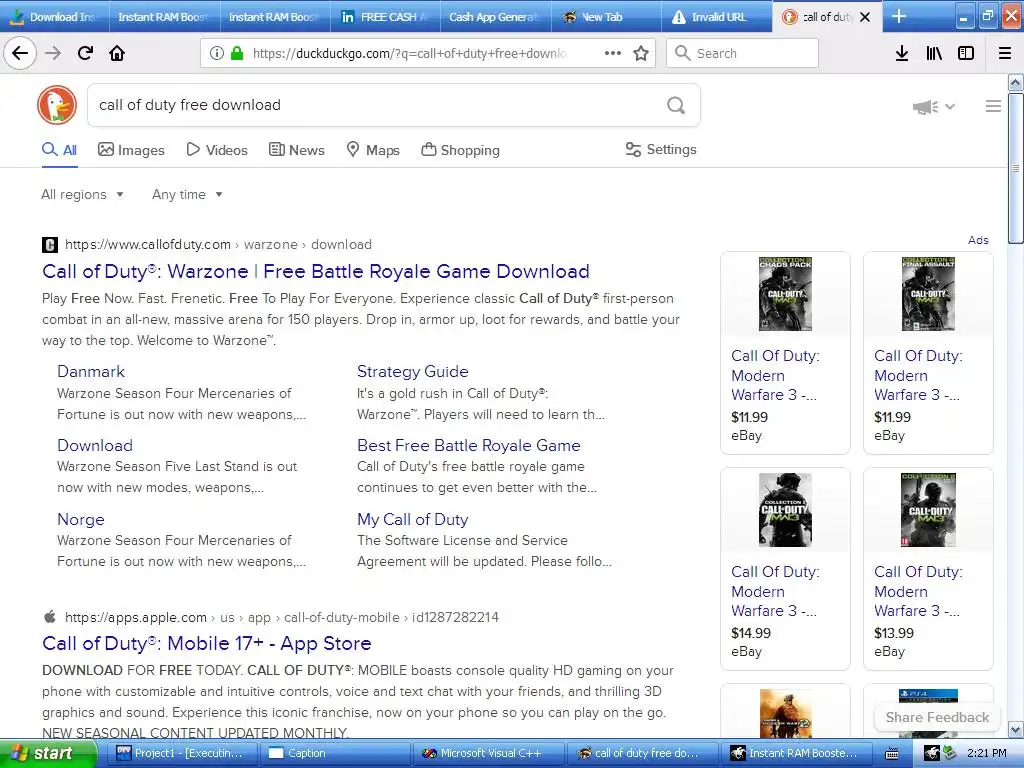Switch to the Invalid URL tab
Image resolution: width=1024 pixels, height=768 pixels.
[716, 17]
